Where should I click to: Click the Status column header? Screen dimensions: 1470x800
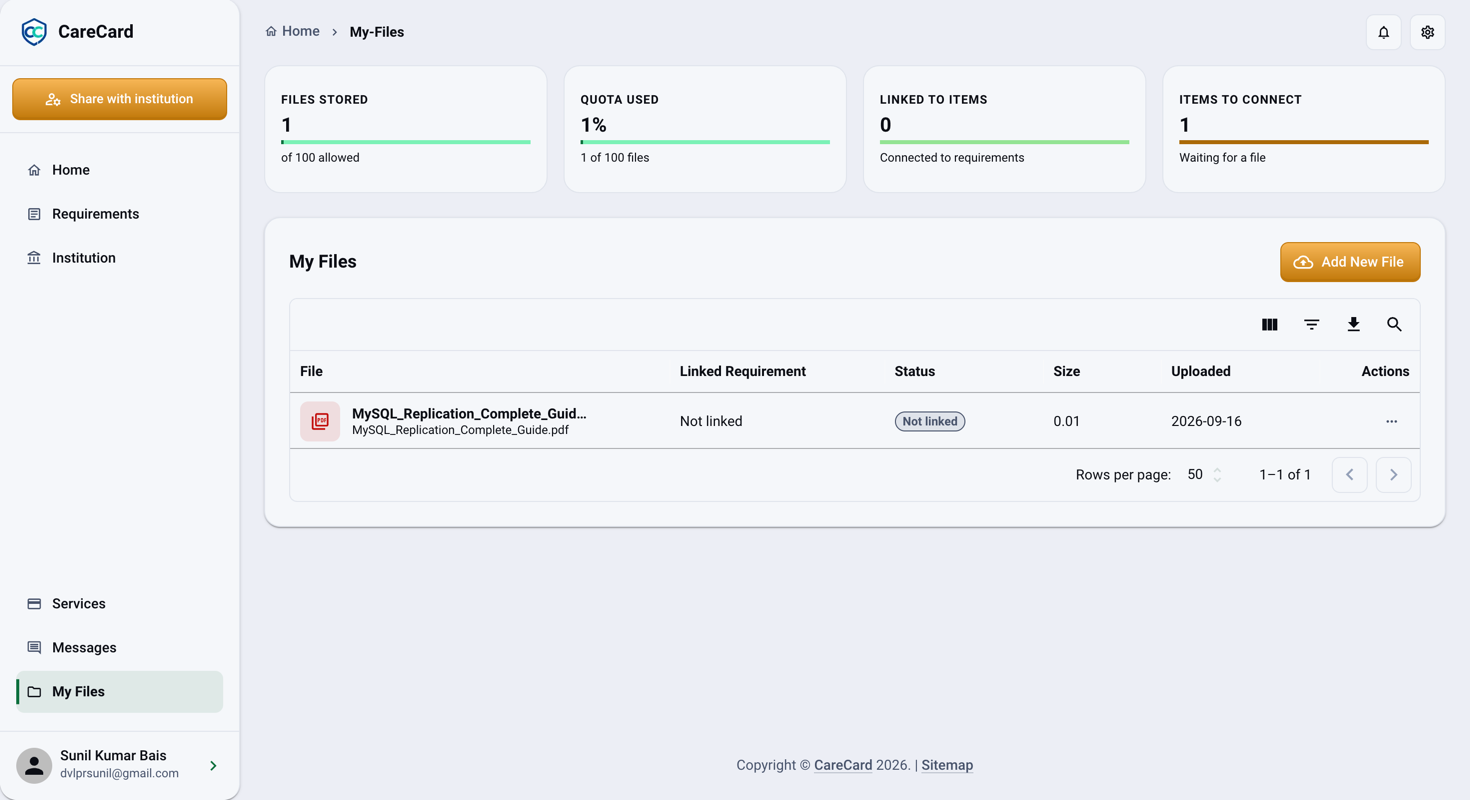915,371
